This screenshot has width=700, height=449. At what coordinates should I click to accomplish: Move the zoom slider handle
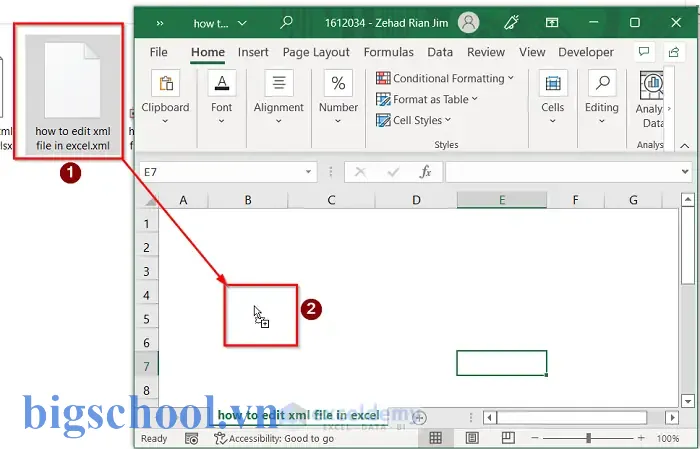click(x=588, y=438)
